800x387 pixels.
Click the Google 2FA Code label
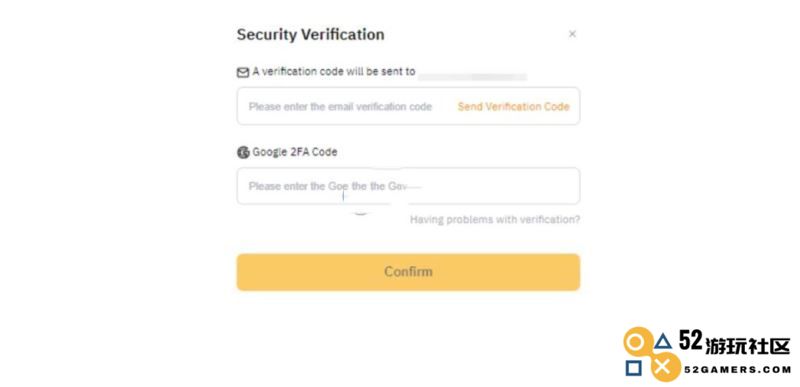point(294,152)
